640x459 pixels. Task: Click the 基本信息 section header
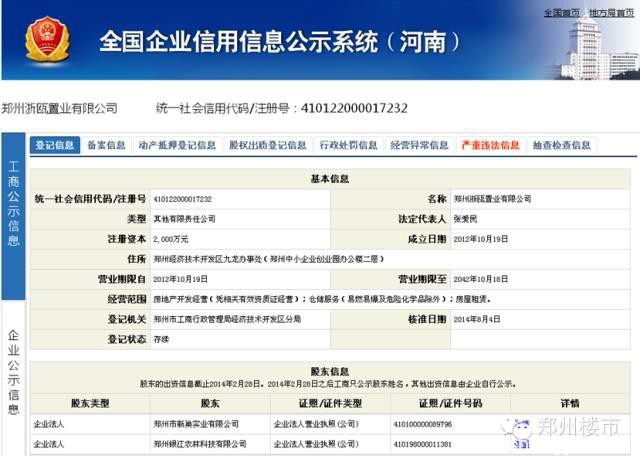coord(330,179)
